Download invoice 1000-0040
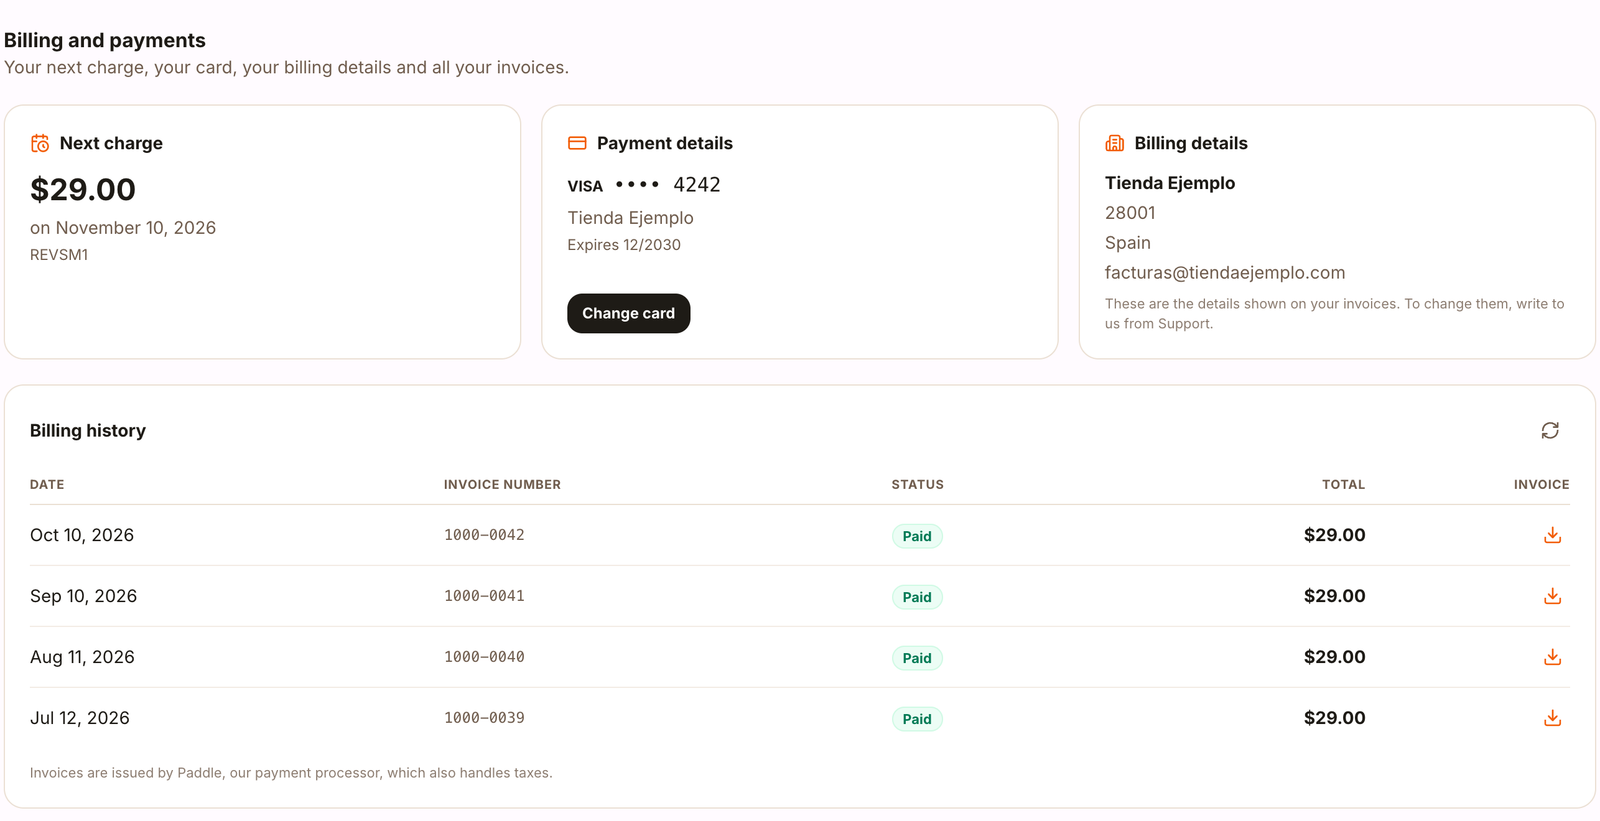This screenshot has height=821, width=1600. (x=1552, y=657)
